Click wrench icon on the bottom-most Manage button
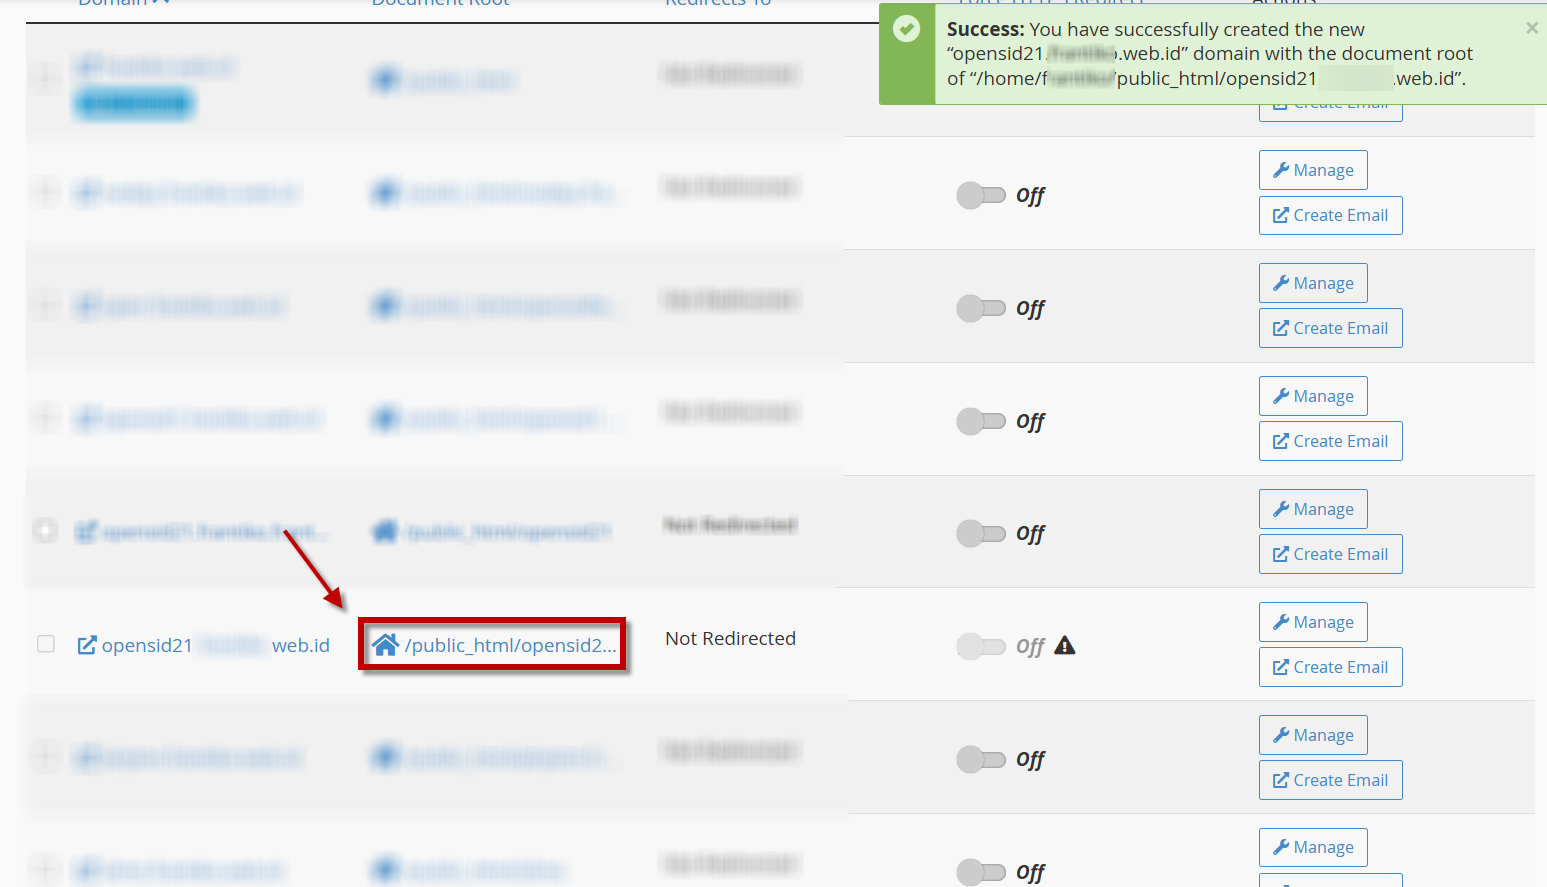1547x887 pixels. [x=1280, y=847]
